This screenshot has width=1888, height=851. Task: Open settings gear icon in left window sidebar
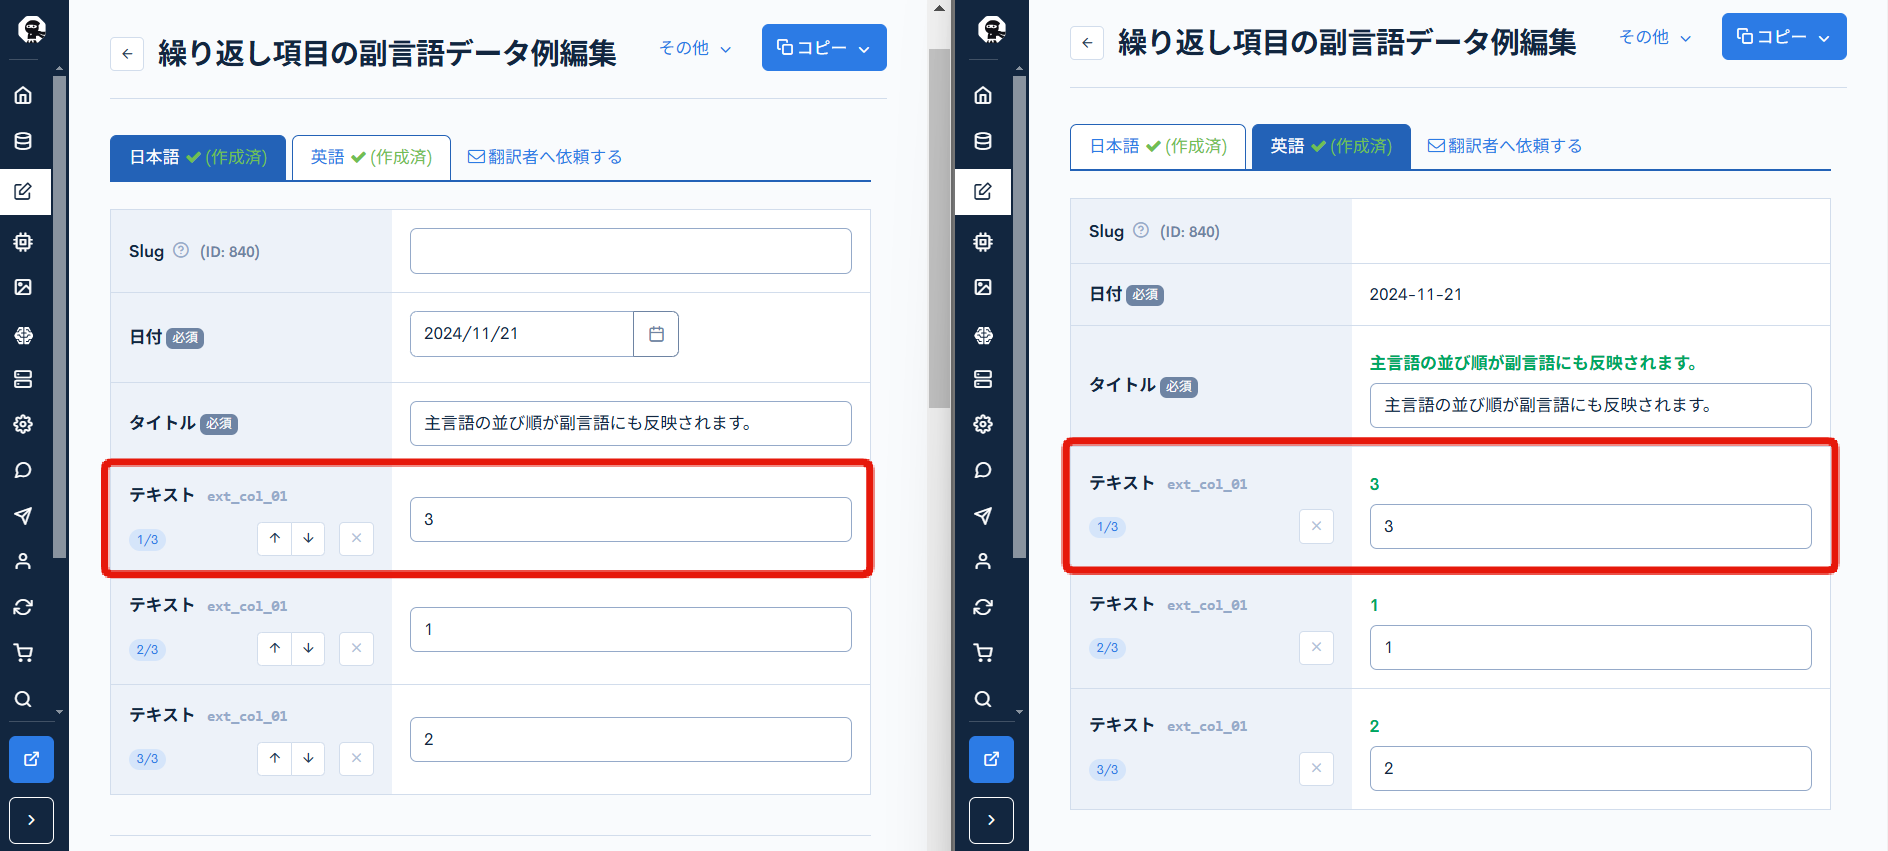click(x=23, y=424)
